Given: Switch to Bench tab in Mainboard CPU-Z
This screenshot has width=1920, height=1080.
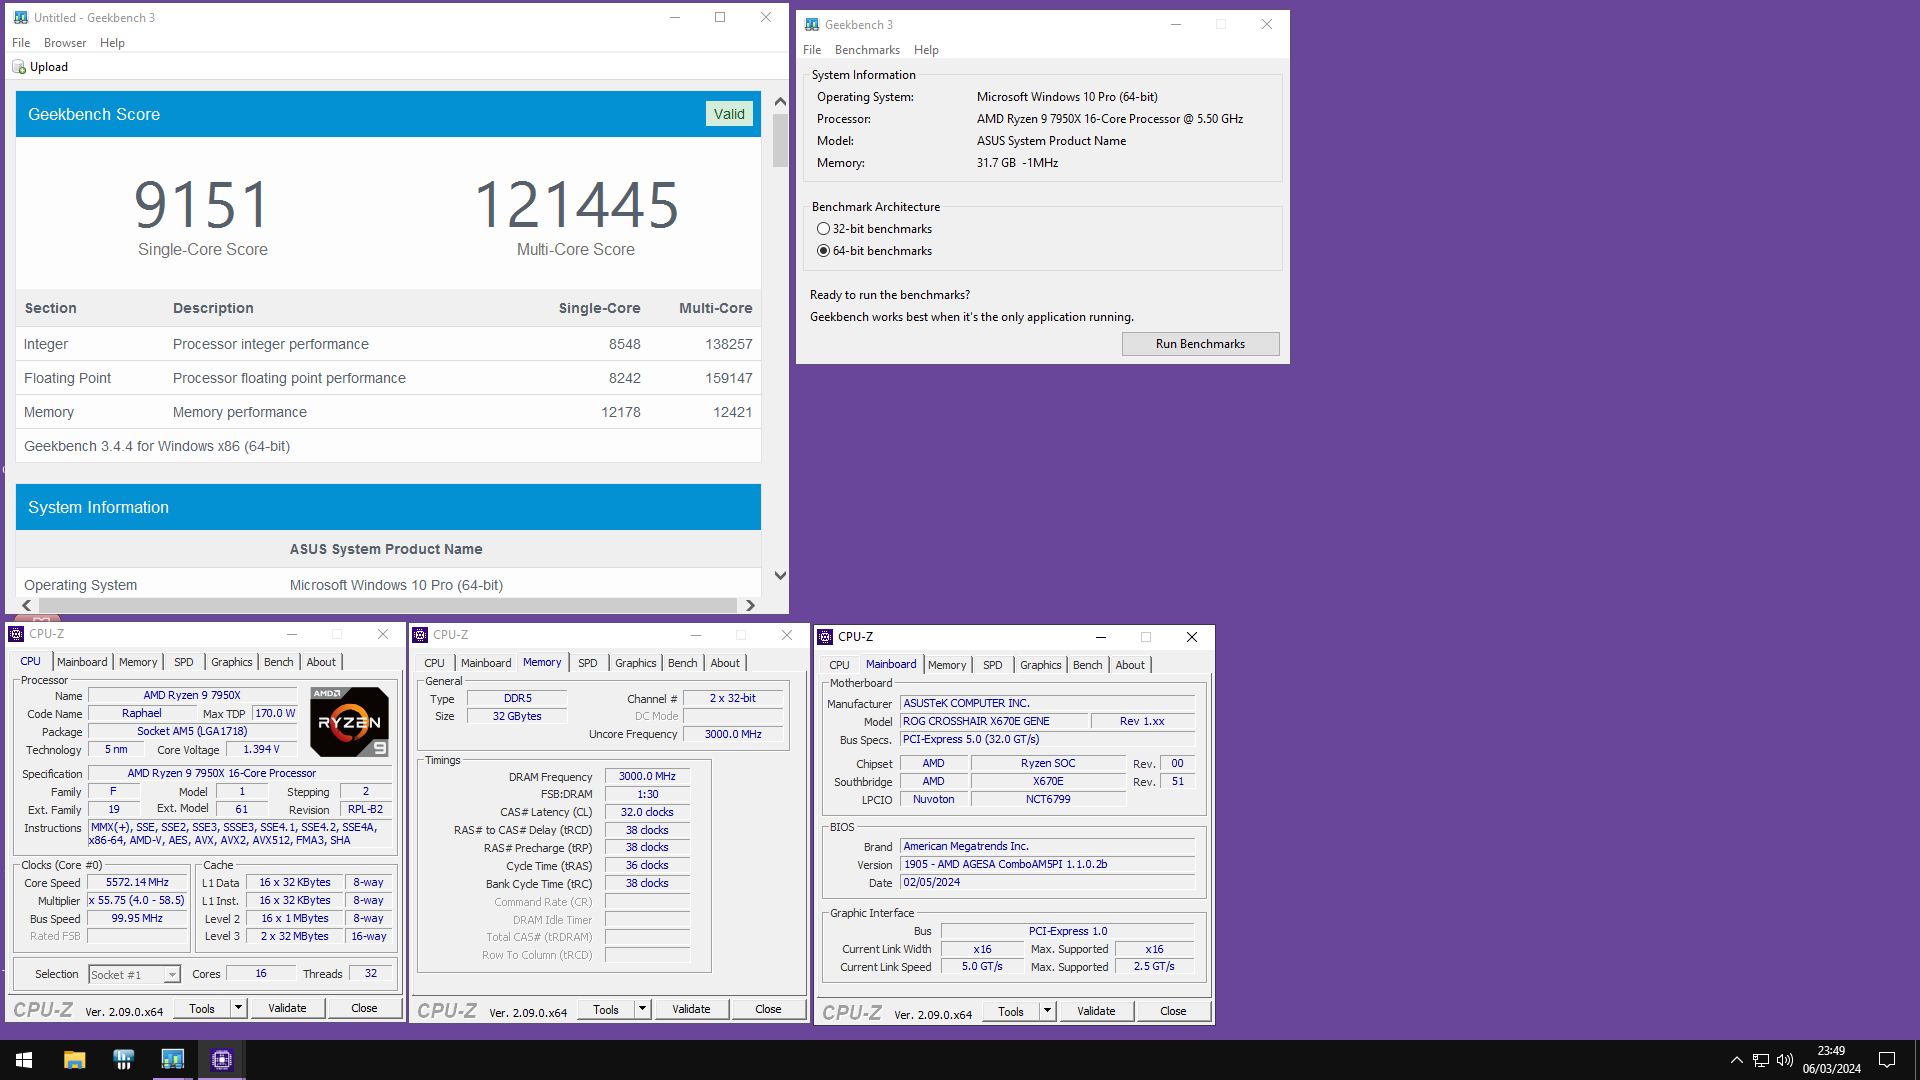Looking at the screenshot, I should coord(1088,665).
